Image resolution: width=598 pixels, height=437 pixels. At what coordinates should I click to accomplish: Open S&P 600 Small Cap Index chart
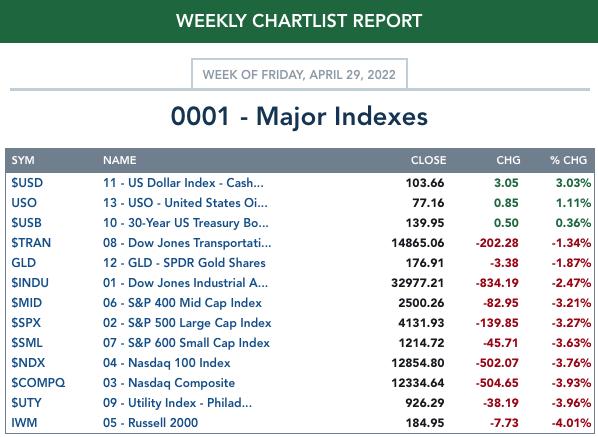coord(186,343)
